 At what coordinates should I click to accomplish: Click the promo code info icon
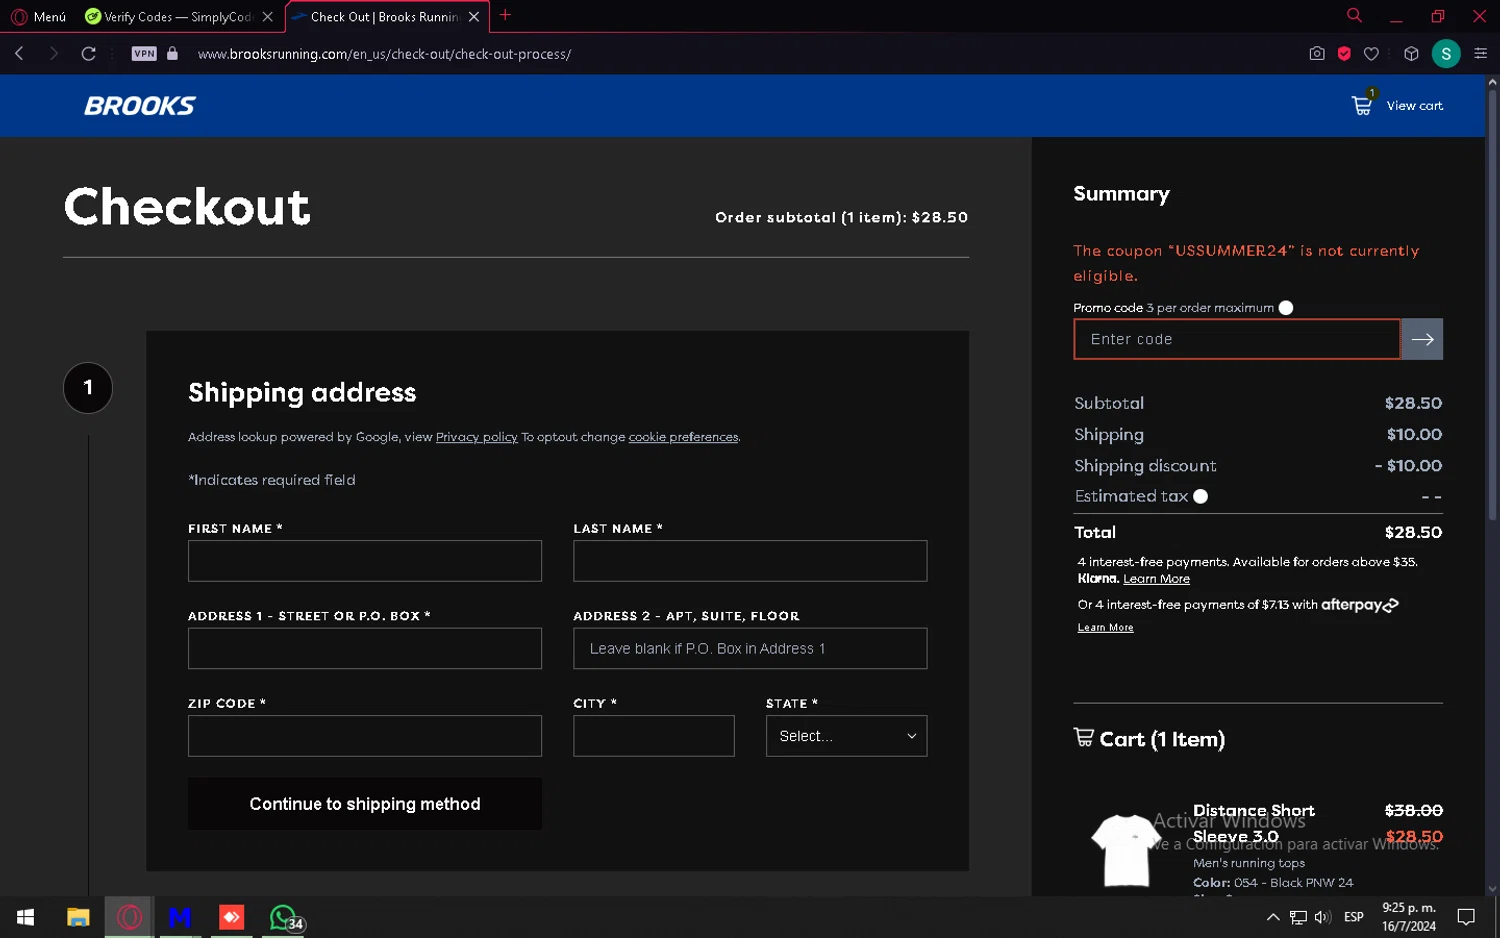tap(1286, 308)
